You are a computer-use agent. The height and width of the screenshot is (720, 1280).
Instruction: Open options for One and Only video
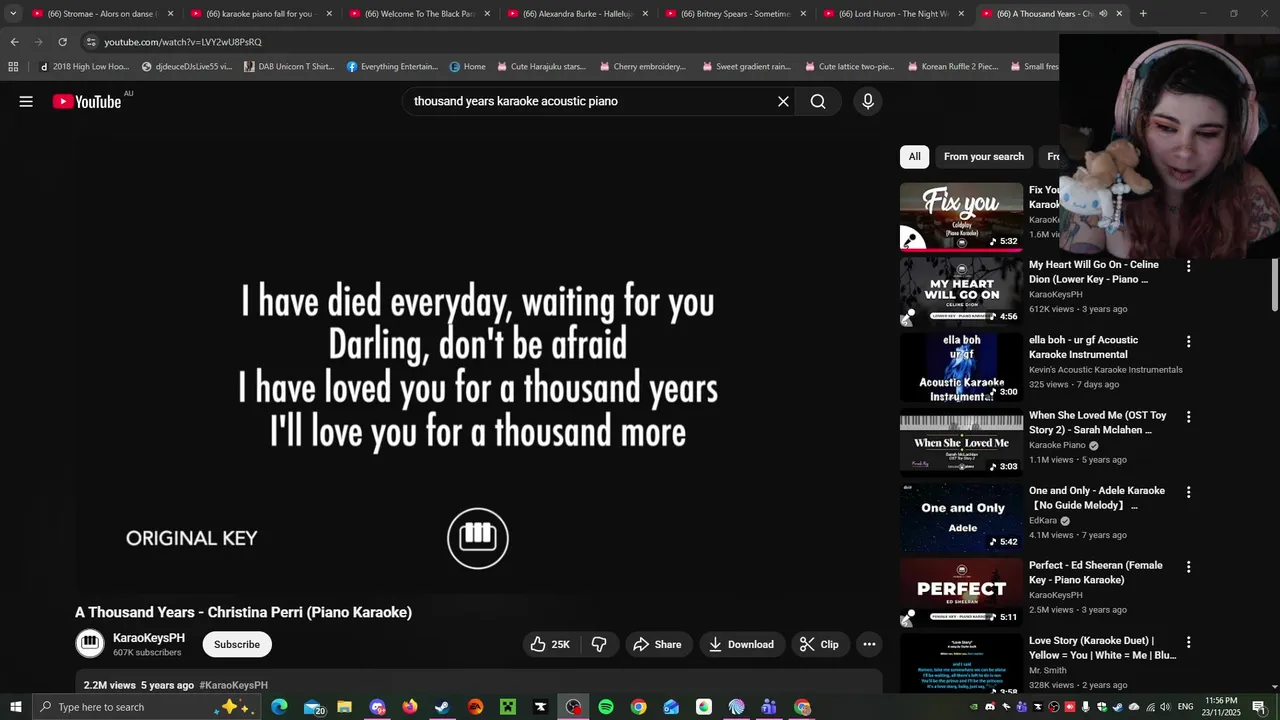pos(1188,492)
